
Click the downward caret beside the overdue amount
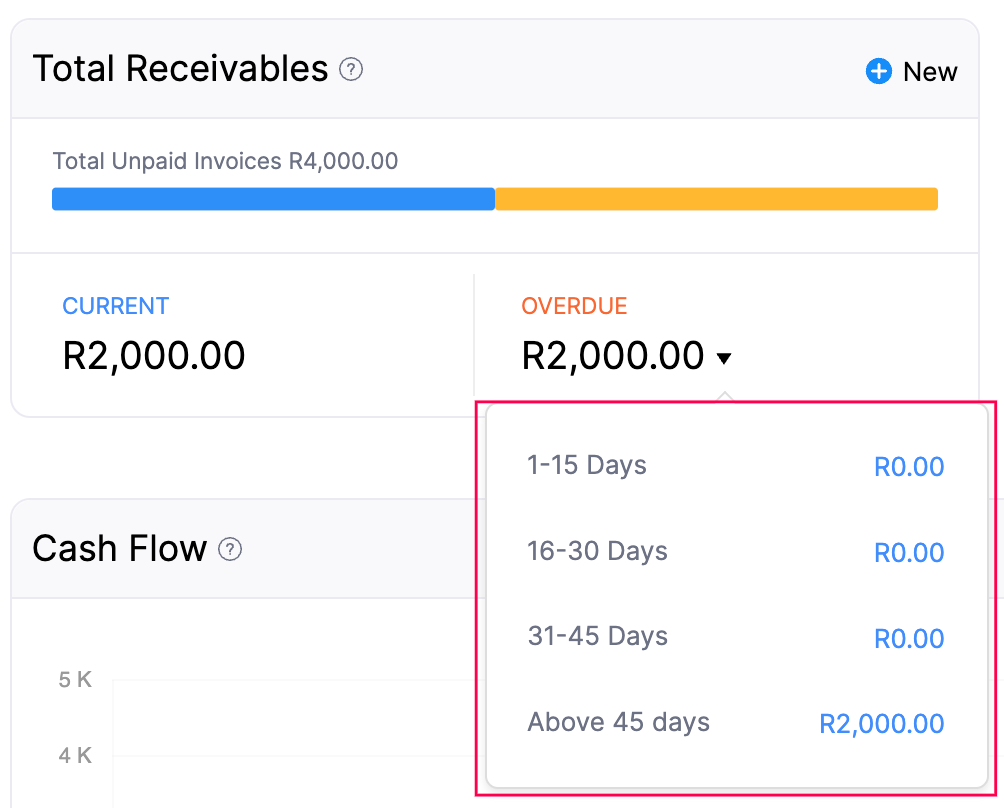click(x=724, y=357)
